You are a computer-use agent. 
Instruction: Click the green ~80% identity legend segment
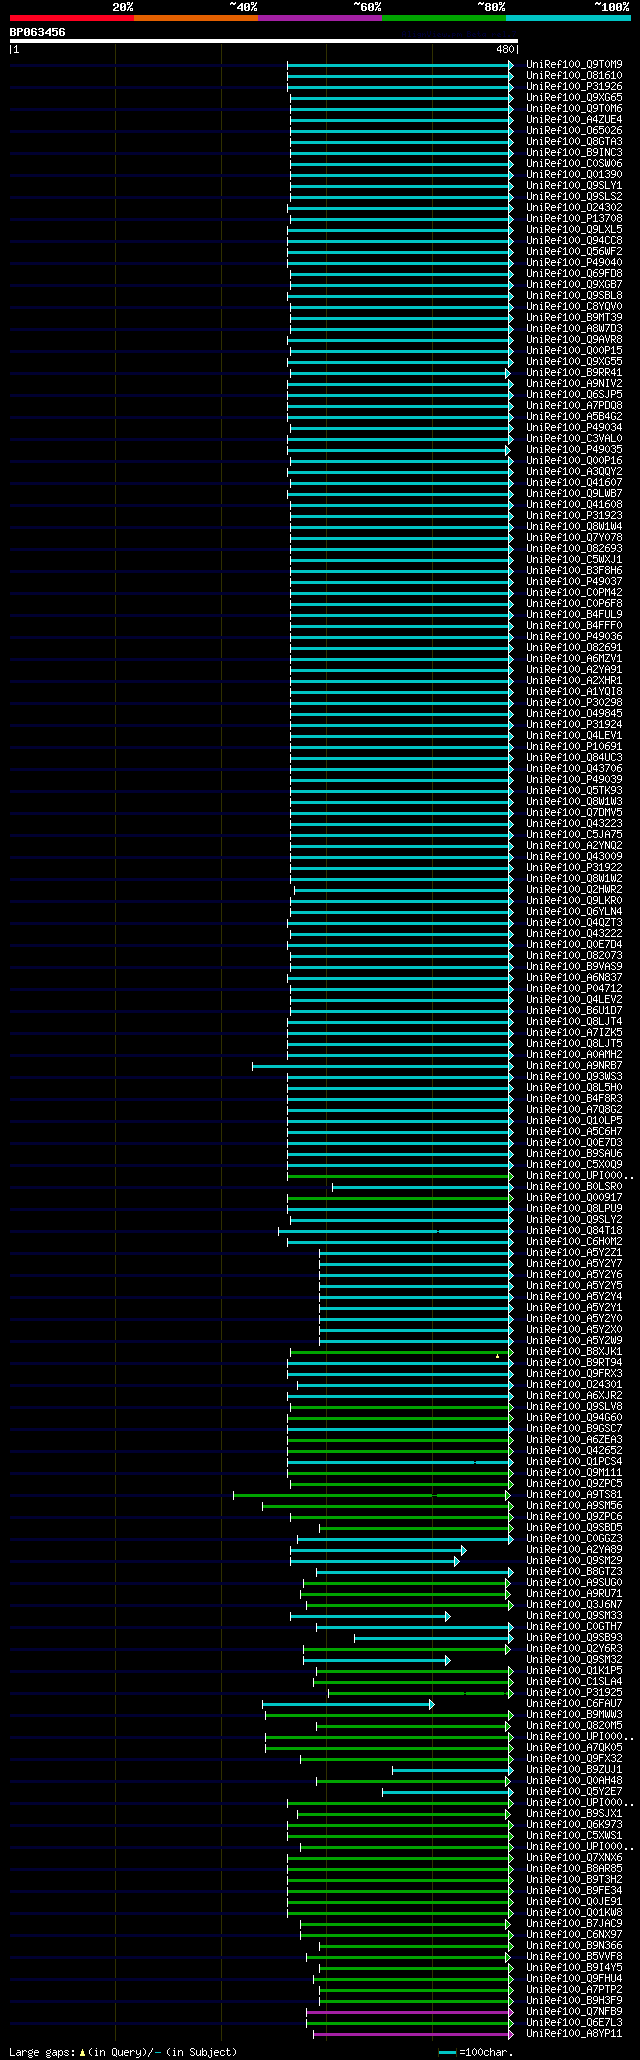(444, 18)
